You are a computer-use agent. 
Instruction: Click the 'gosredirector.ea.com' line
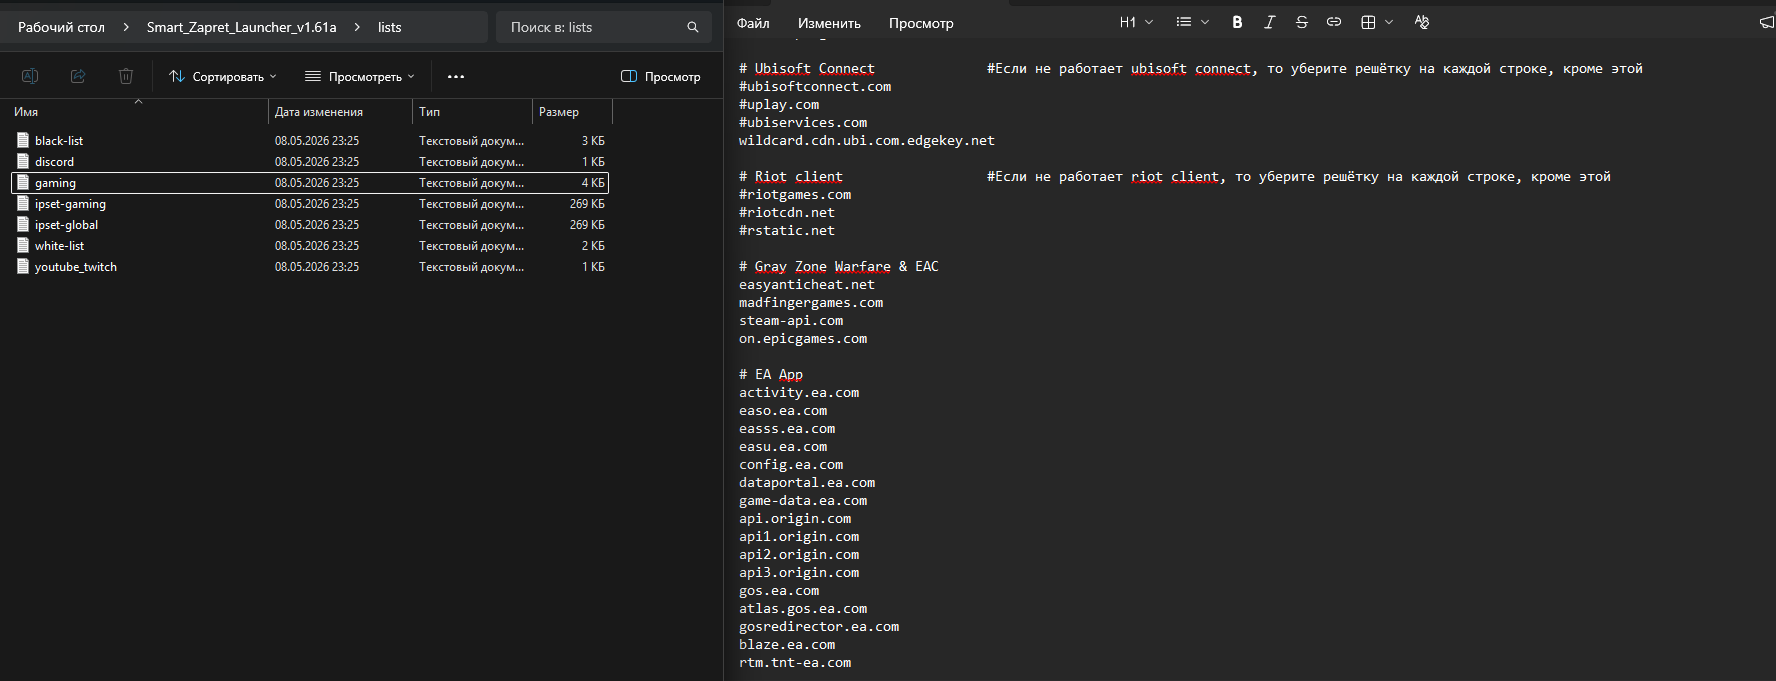coord(819,626)
